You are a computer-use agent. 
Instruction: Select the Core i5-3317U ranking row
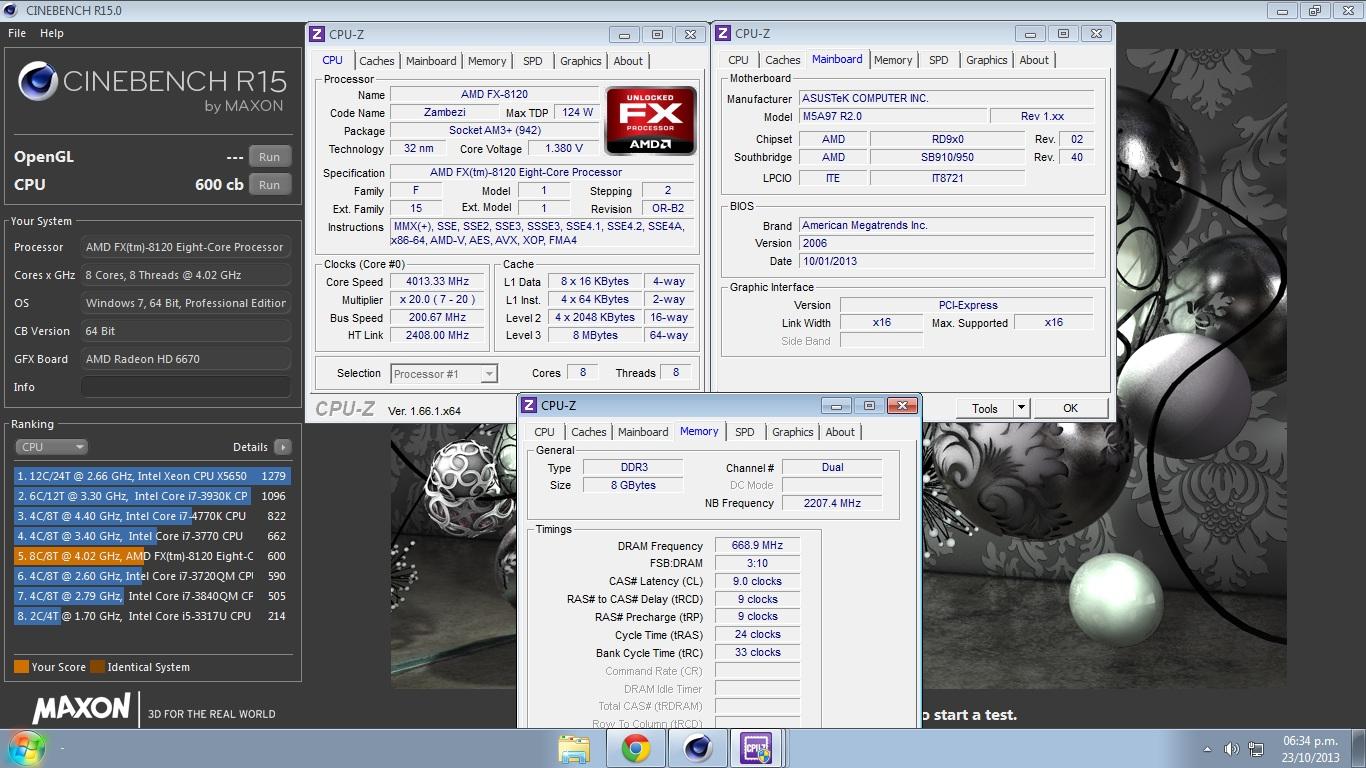click(151, 616)
